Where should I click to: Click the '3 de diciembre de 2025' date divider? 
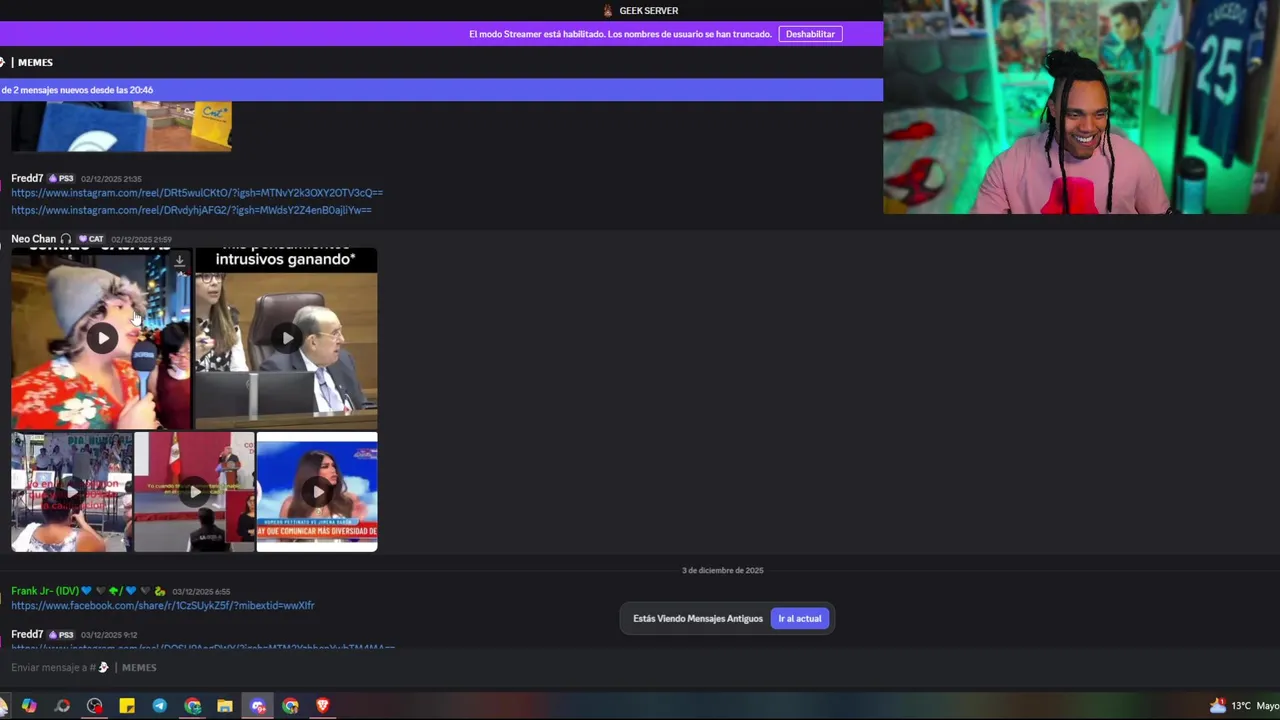pyautogui.click(x=722, y=570)
